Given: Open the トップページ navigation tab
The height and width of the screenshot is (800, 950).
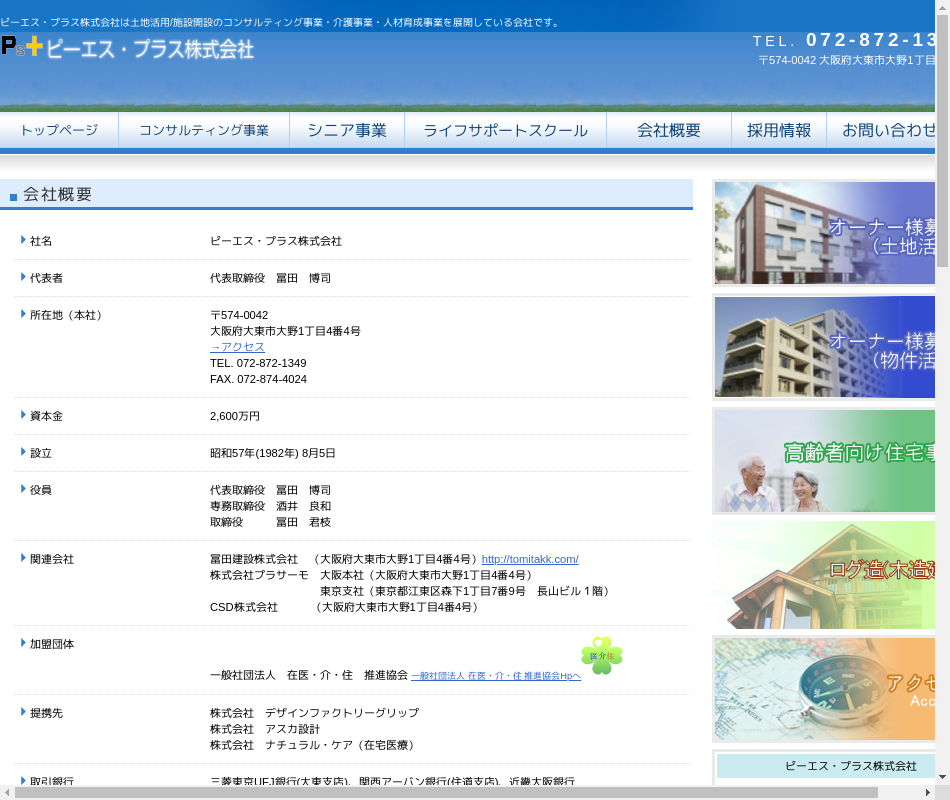Looking at the screenshot, I should (59, 130).
